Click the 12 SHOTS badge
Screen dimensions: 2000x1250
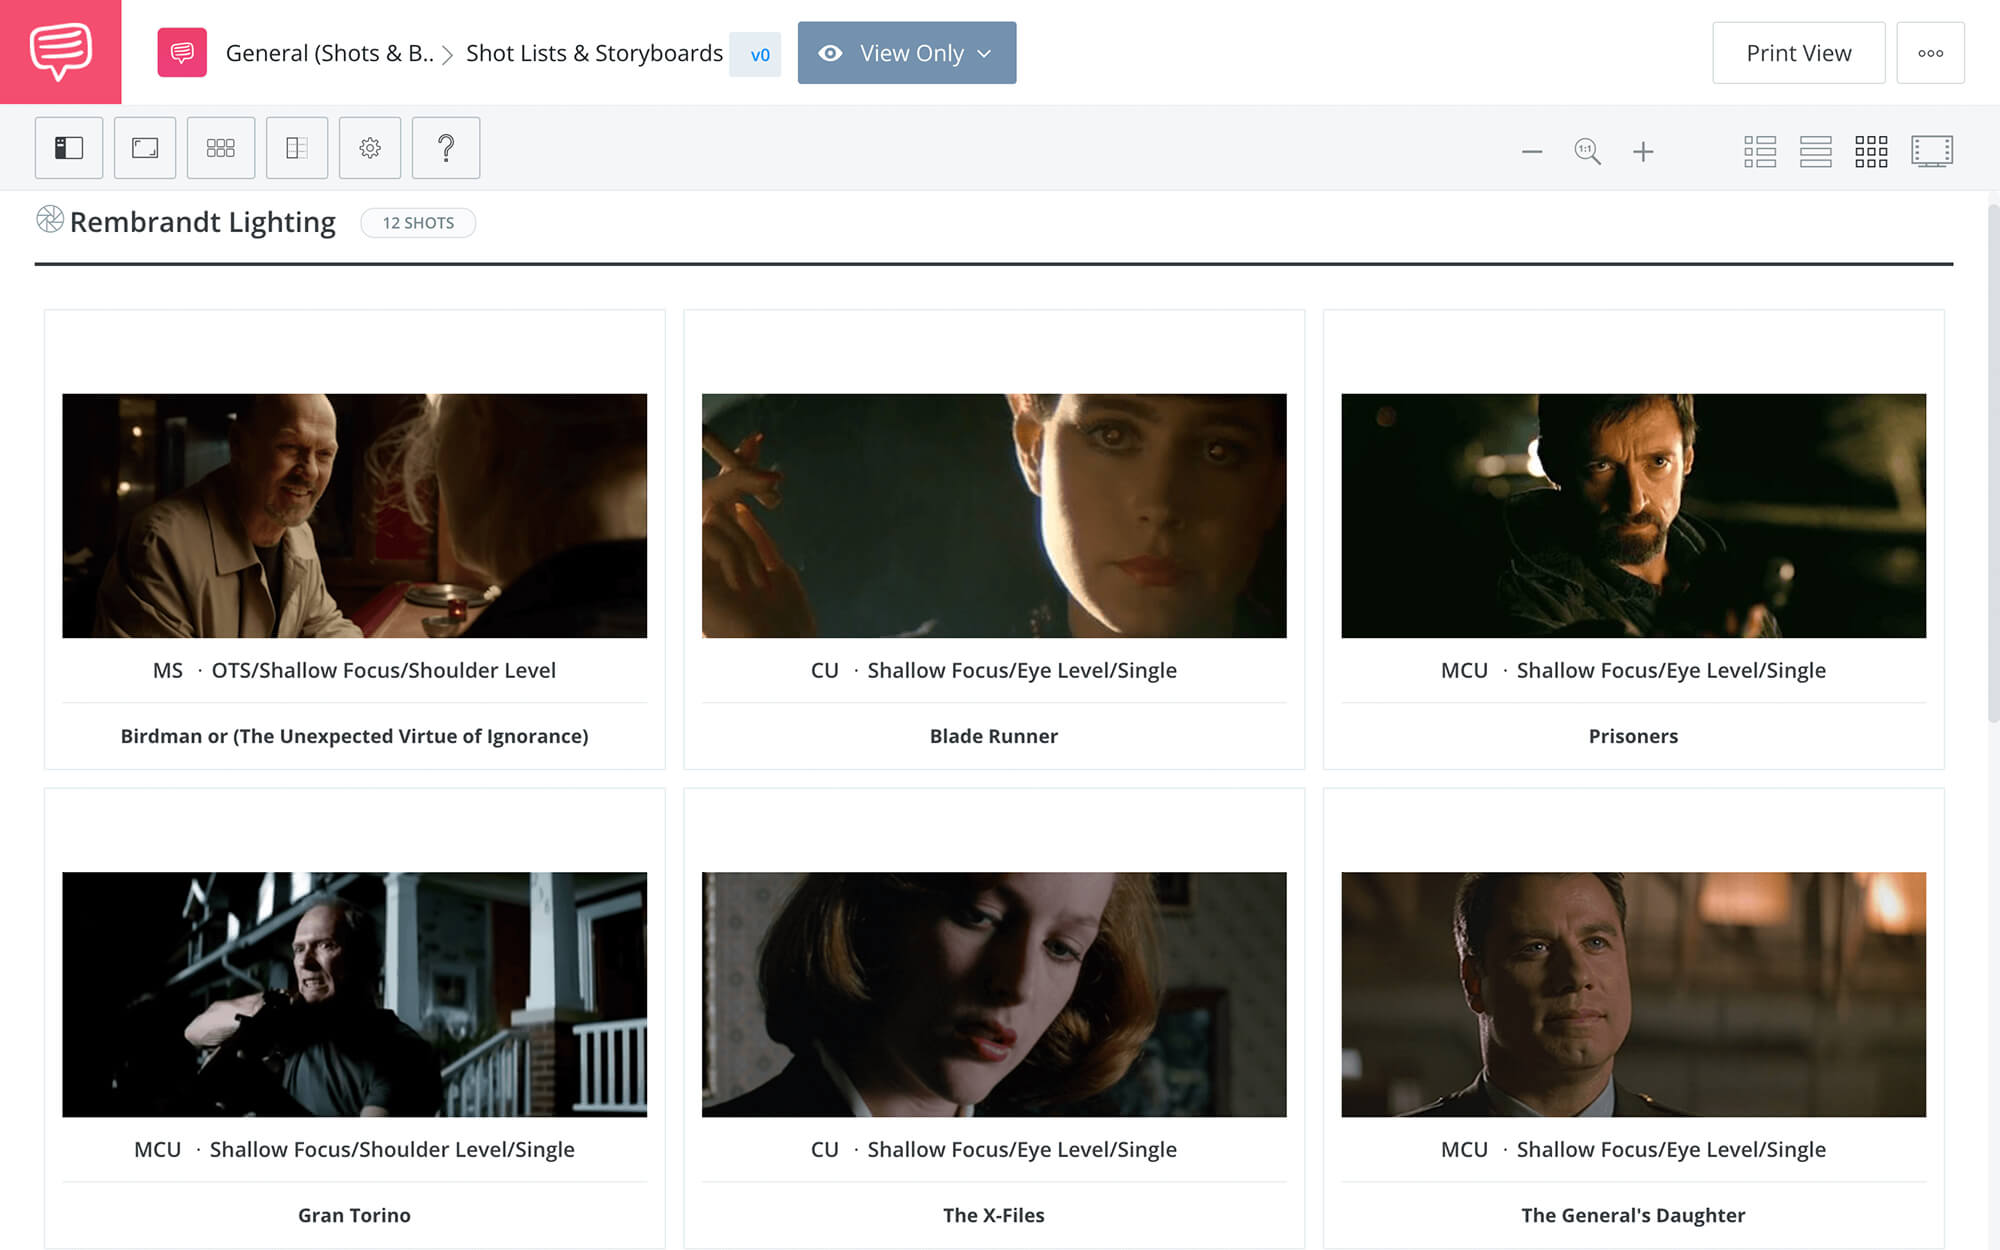pos(418,223)
